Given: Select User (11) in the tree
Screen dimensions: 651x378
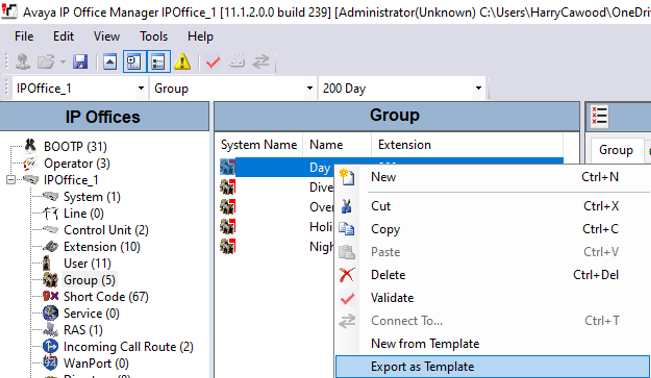Looking at the screenshot, I should (87, 263).
